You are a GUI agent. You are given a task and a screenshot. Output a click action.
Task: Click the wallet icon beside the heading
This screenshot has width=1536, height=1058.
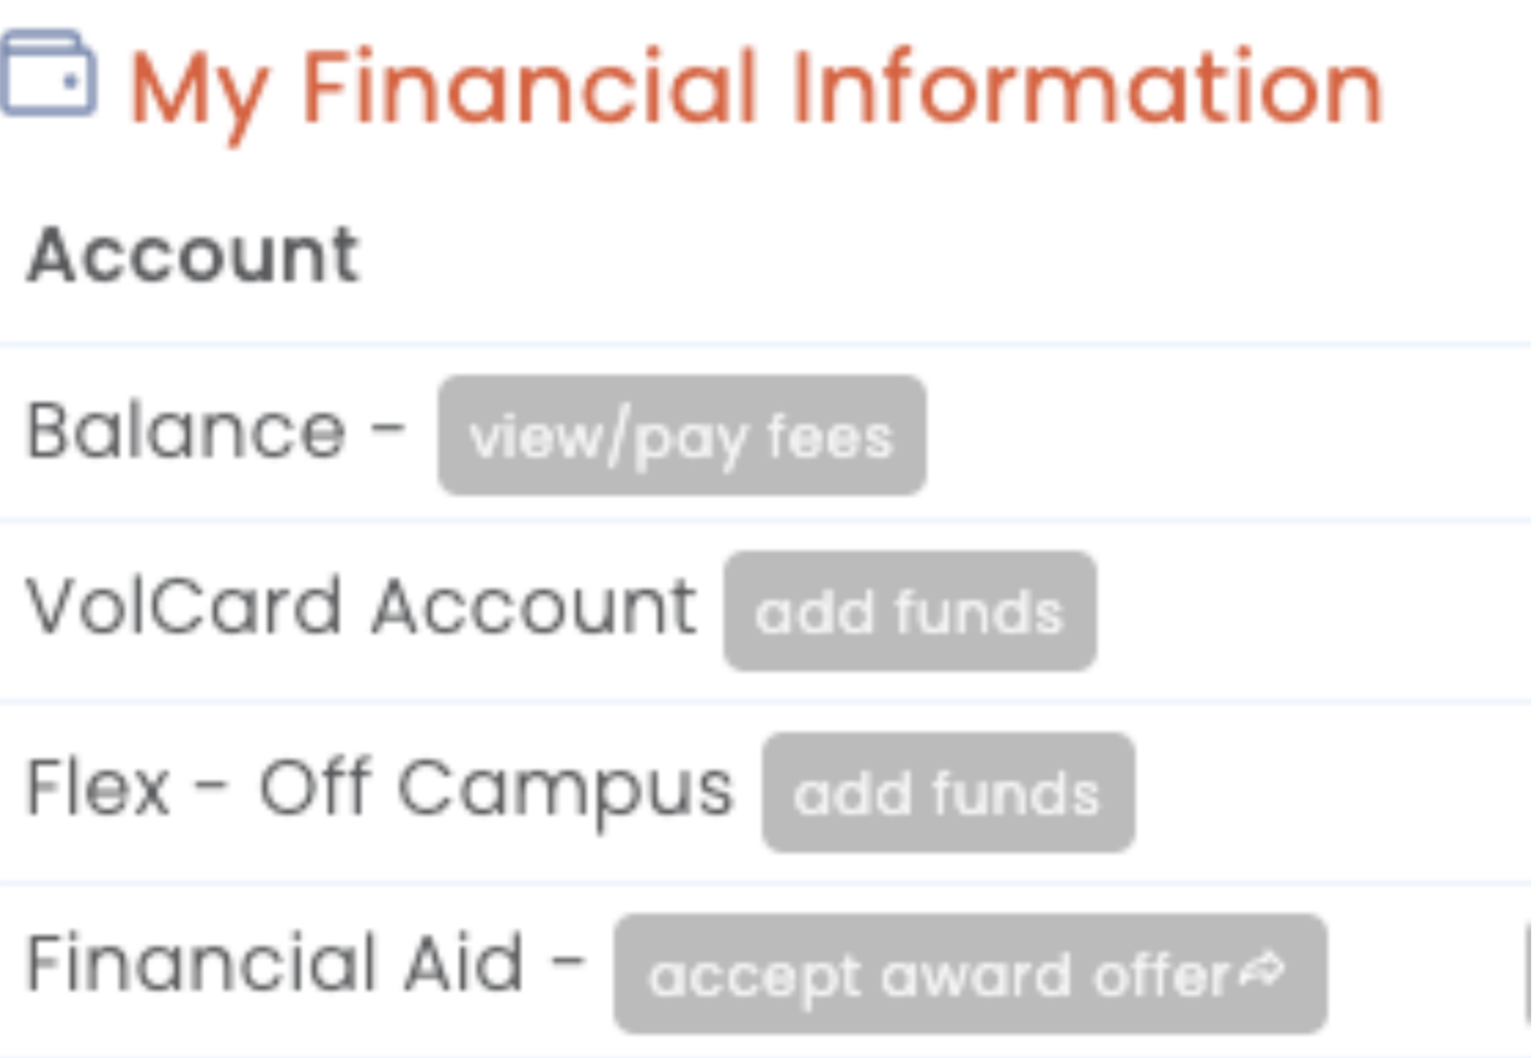48,75
